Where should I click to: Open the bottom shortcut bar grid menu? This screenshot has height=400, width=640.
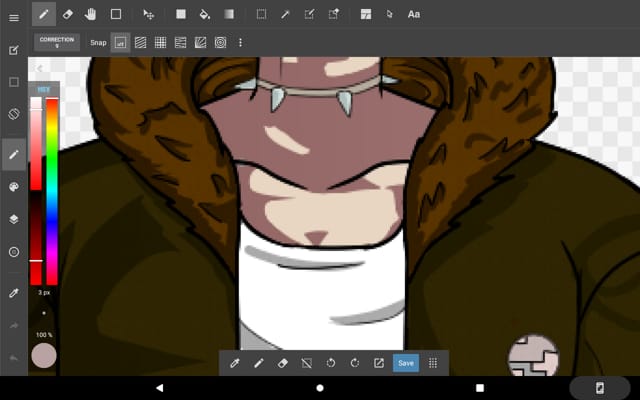coord(433,363)
